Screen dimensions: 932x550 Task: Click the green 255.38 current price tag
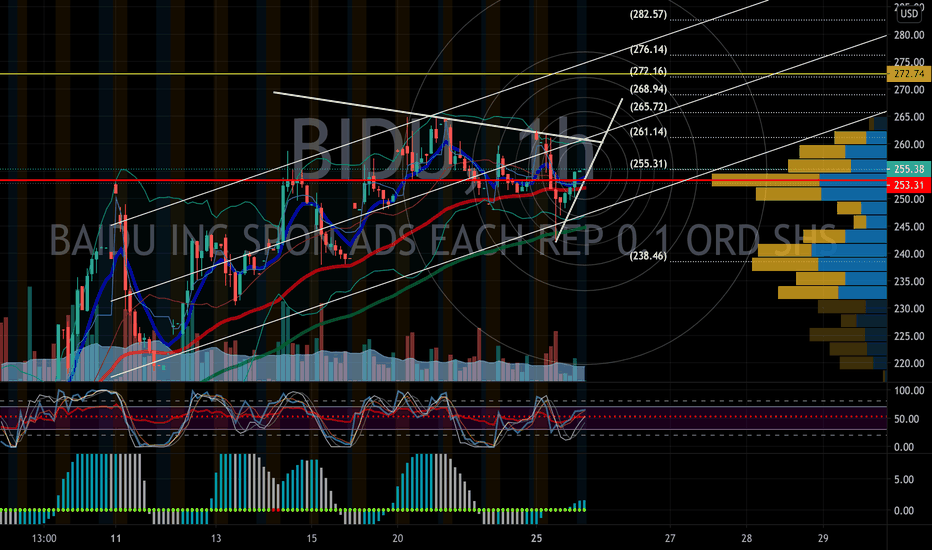[x=909, y=169]
